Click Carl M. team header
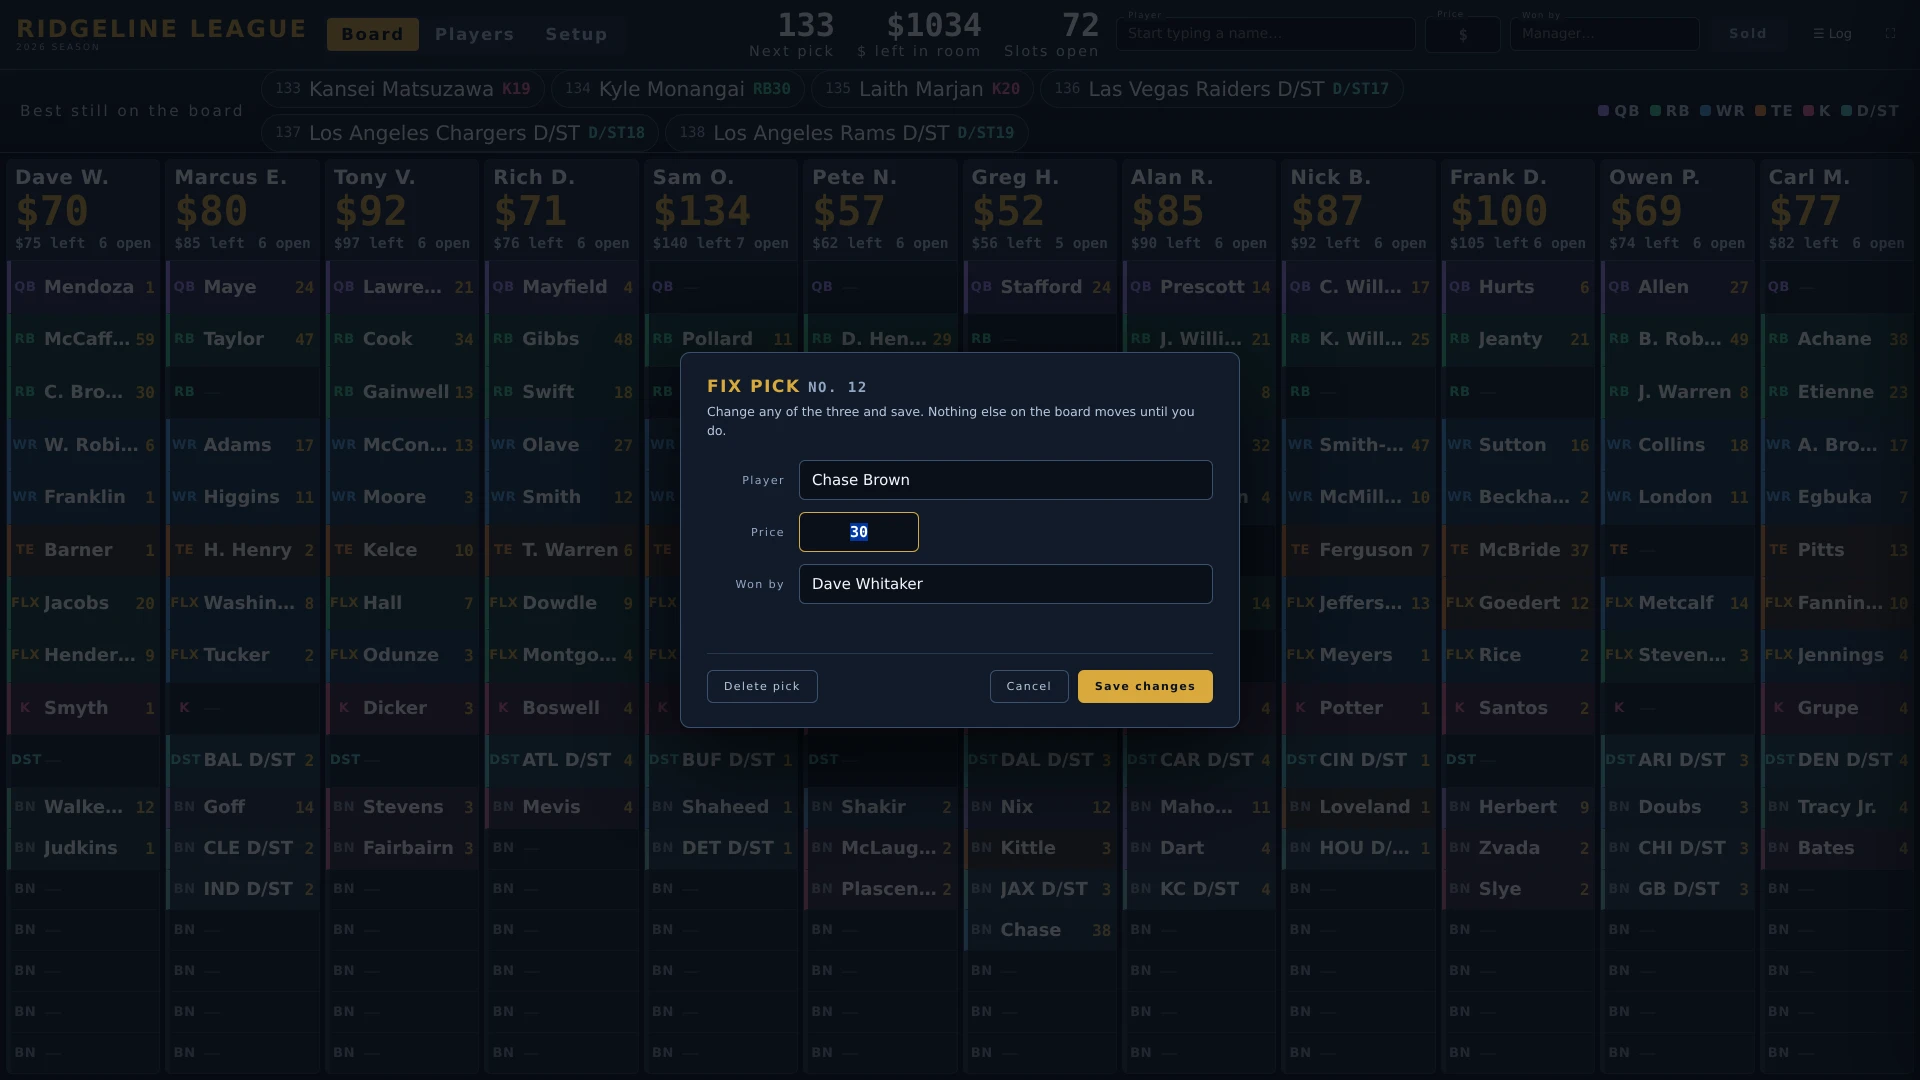The height and width of the screenshot is (1080, 1920). (x=1837, y=210)
